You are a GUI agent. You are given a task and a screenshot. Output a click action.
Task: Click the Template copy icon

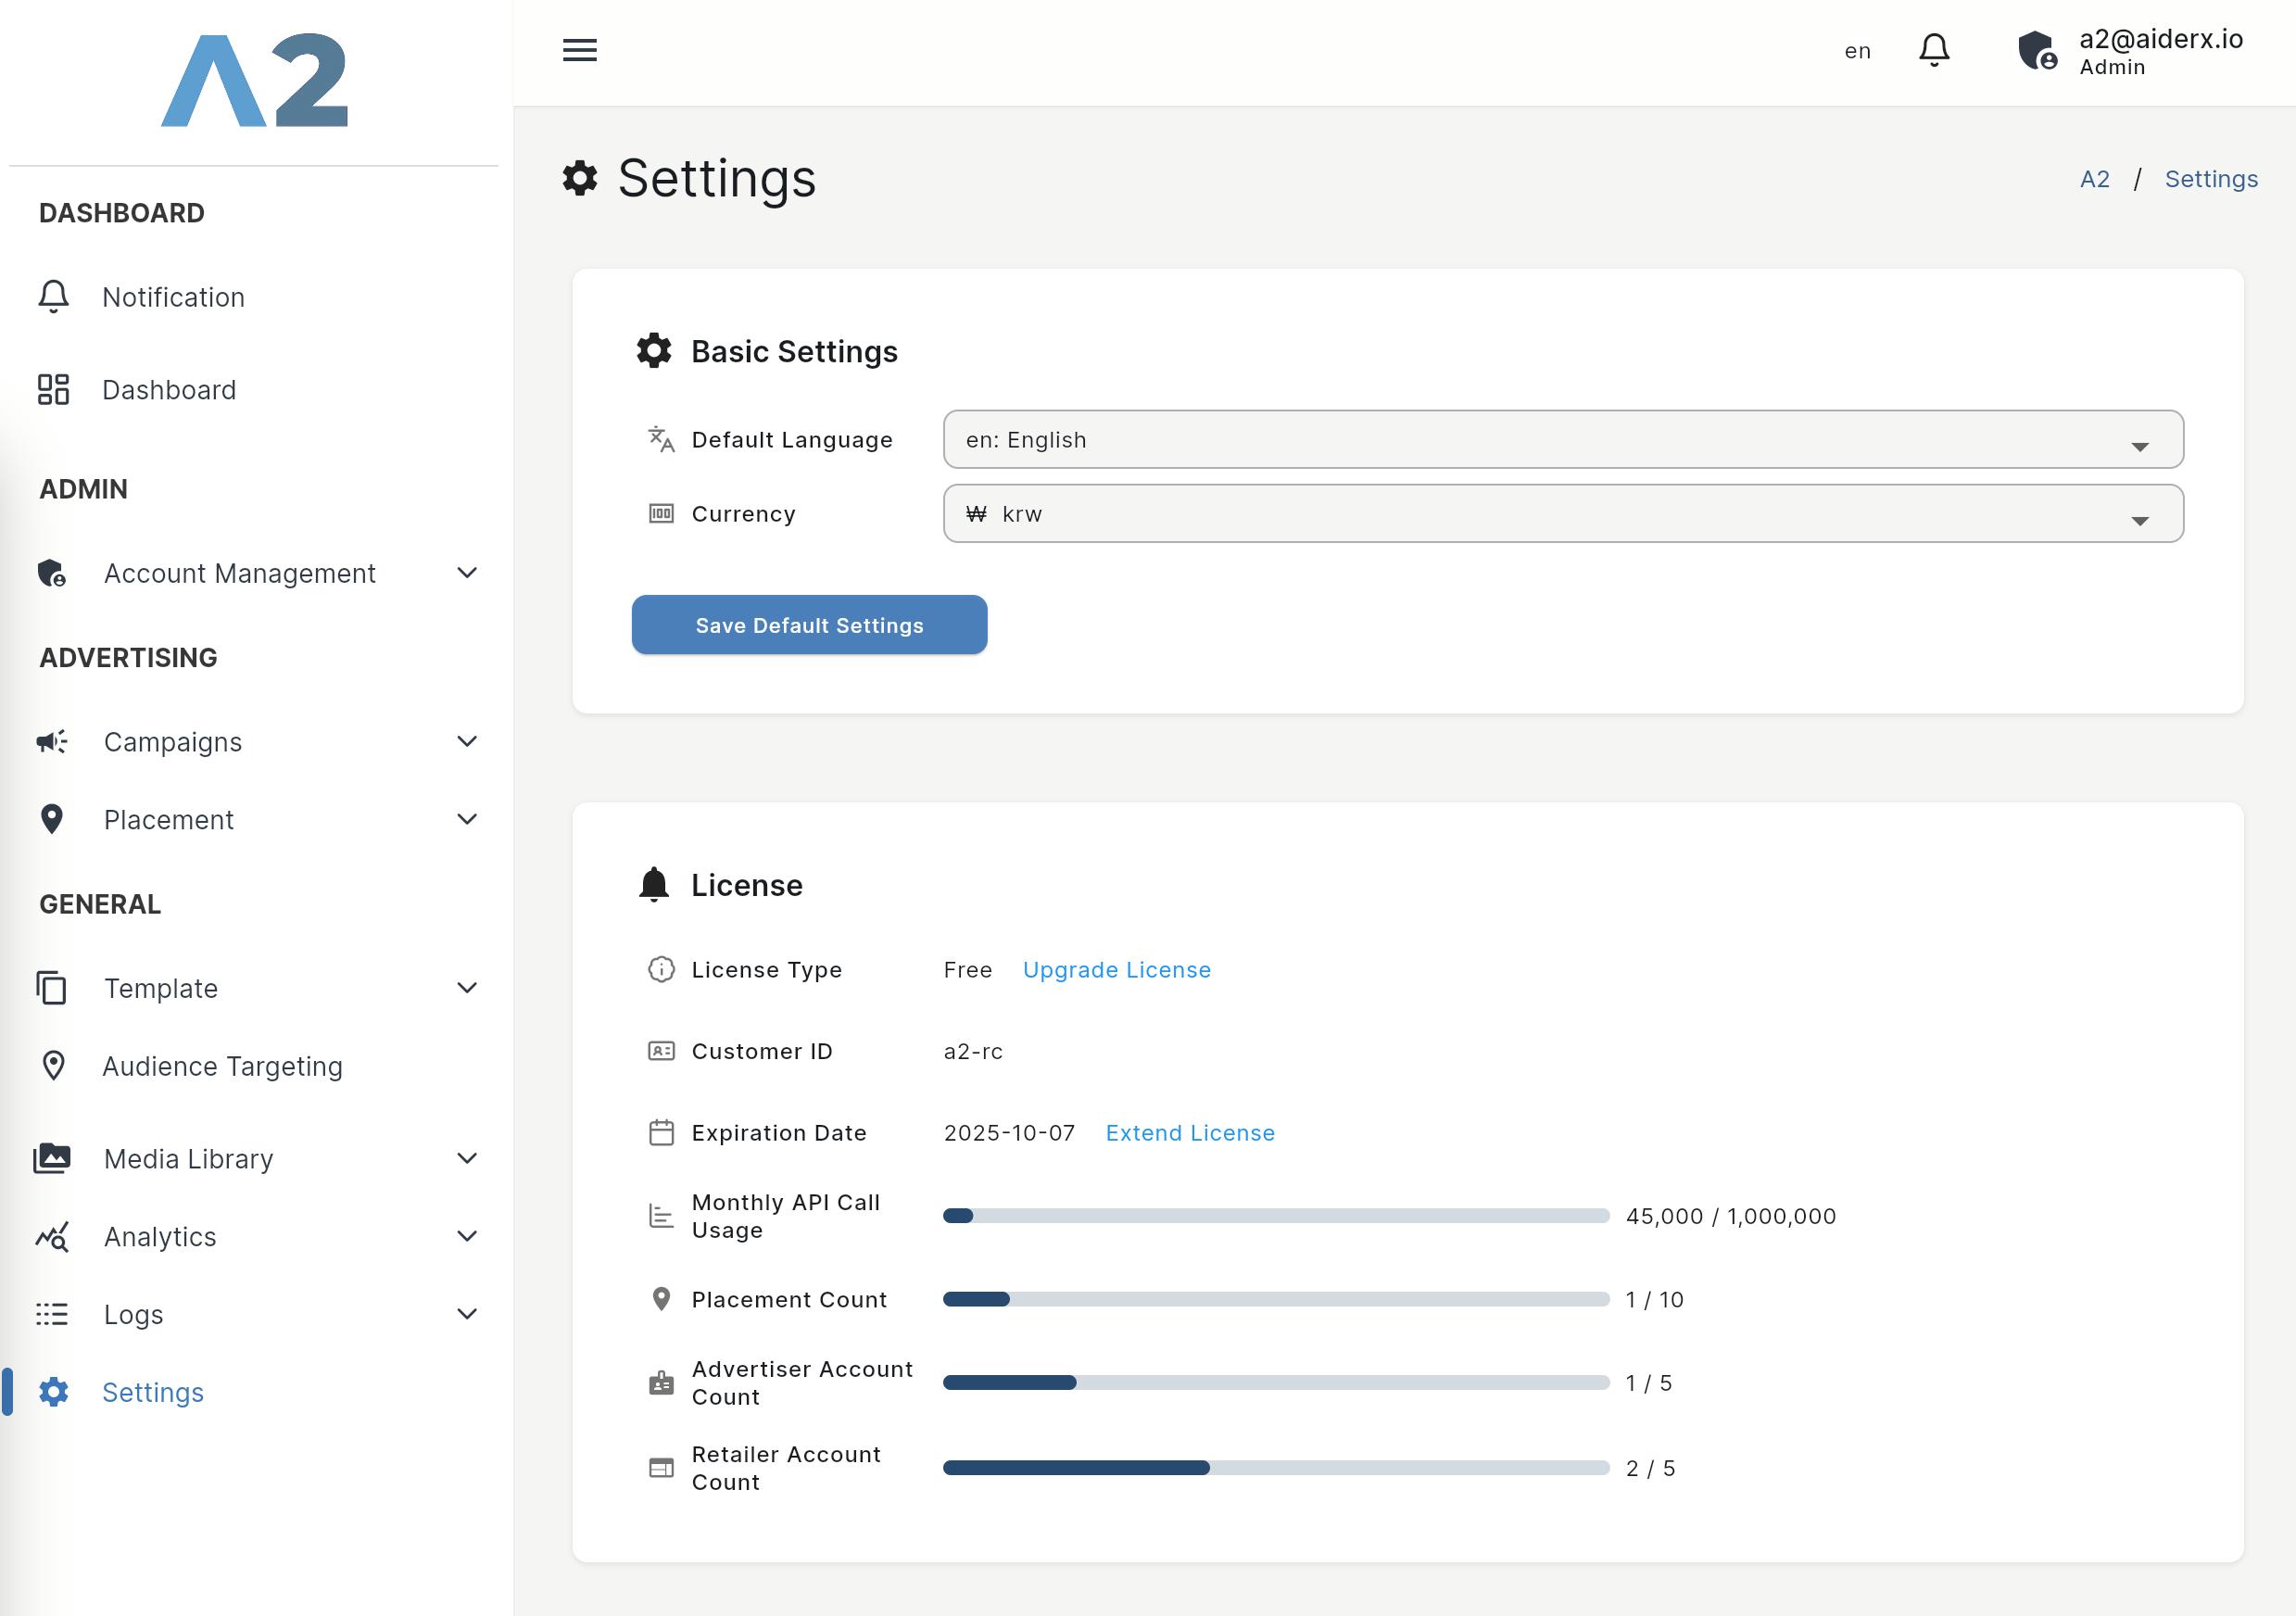click(x=52, y=988)
